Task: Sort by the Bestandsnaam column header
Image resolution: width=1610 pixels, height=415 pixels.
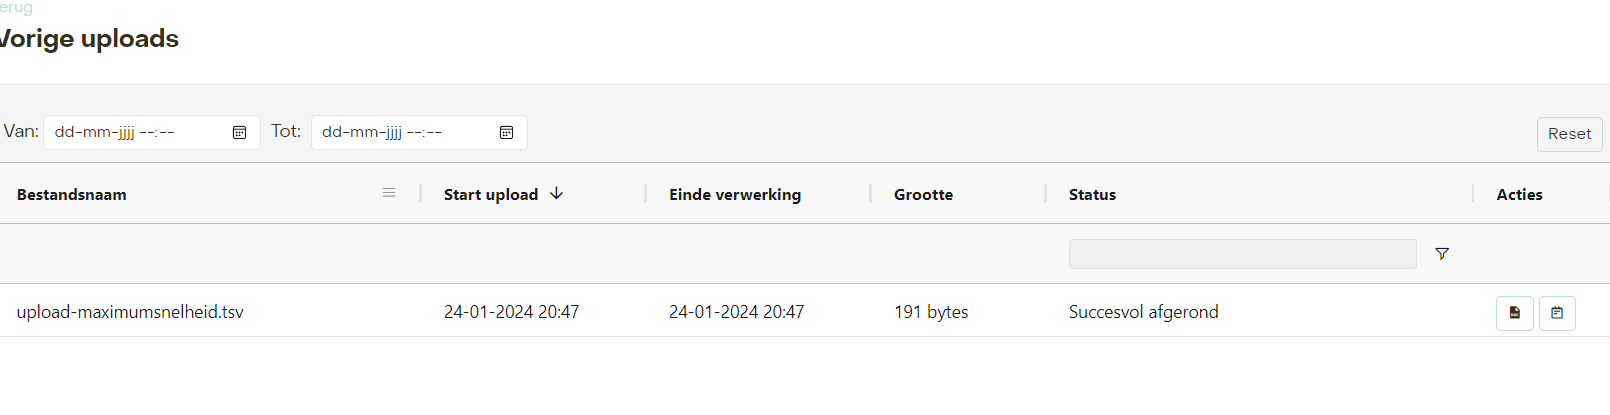Action: click(72, 194)
